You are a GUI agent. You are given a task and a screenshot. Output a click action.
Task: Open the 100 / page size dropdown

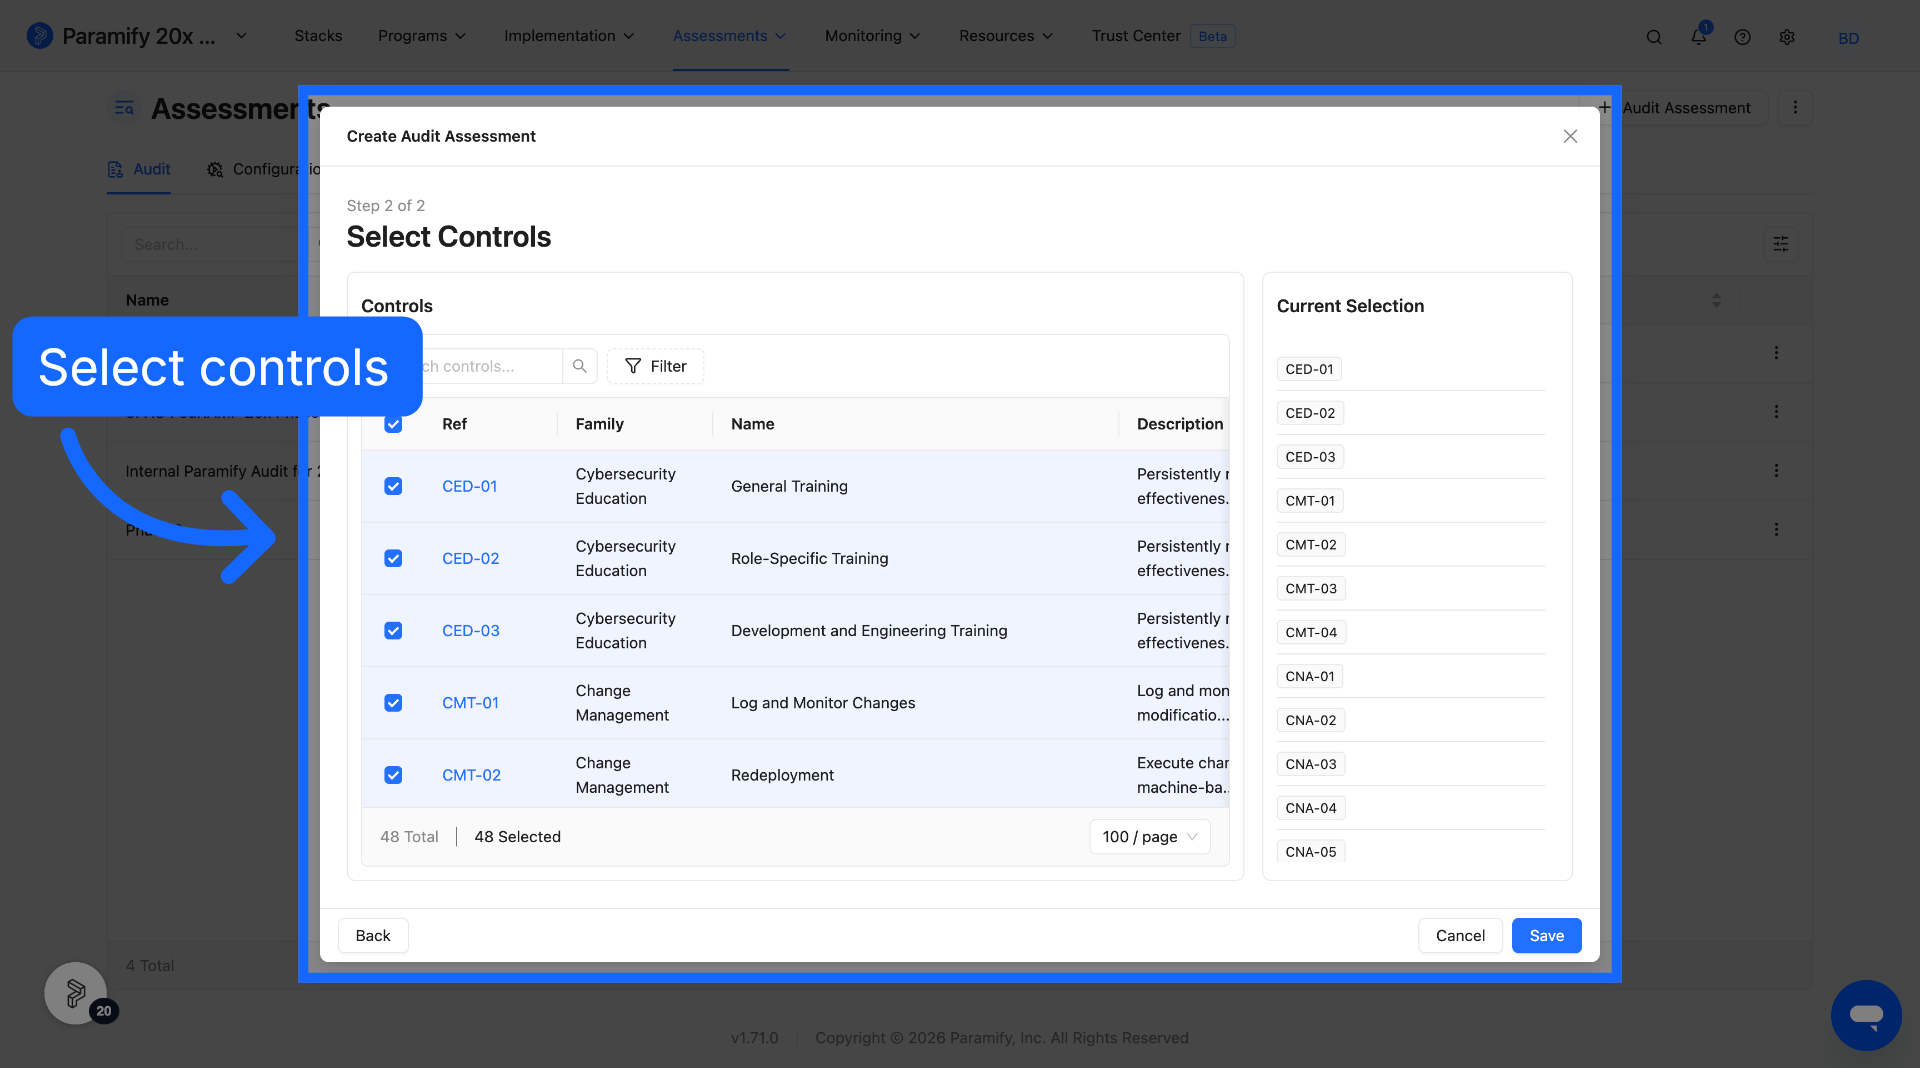point(1149,837)
